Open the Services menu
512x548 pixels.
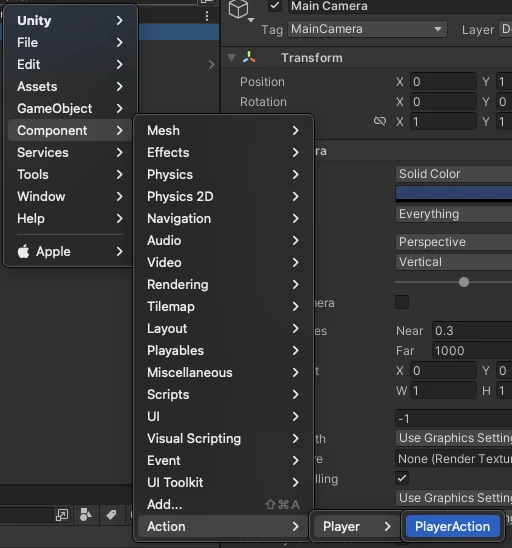coord(70,152)
